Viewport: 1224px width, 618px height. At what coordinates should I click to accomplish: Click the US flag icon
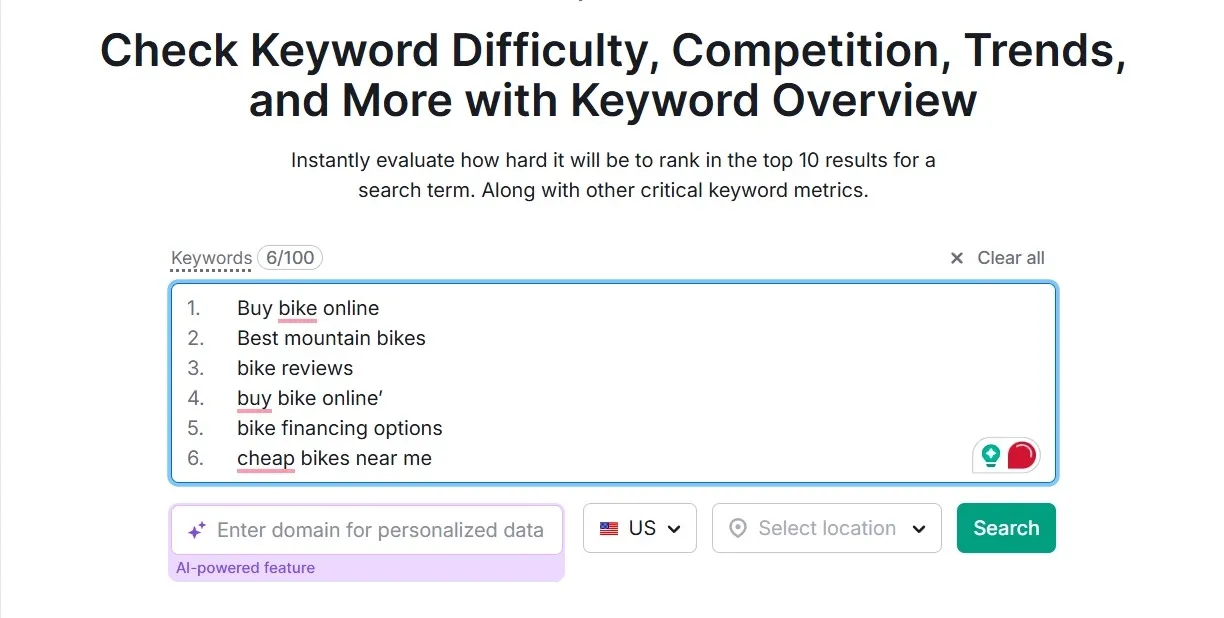click(x=609, y=529)
